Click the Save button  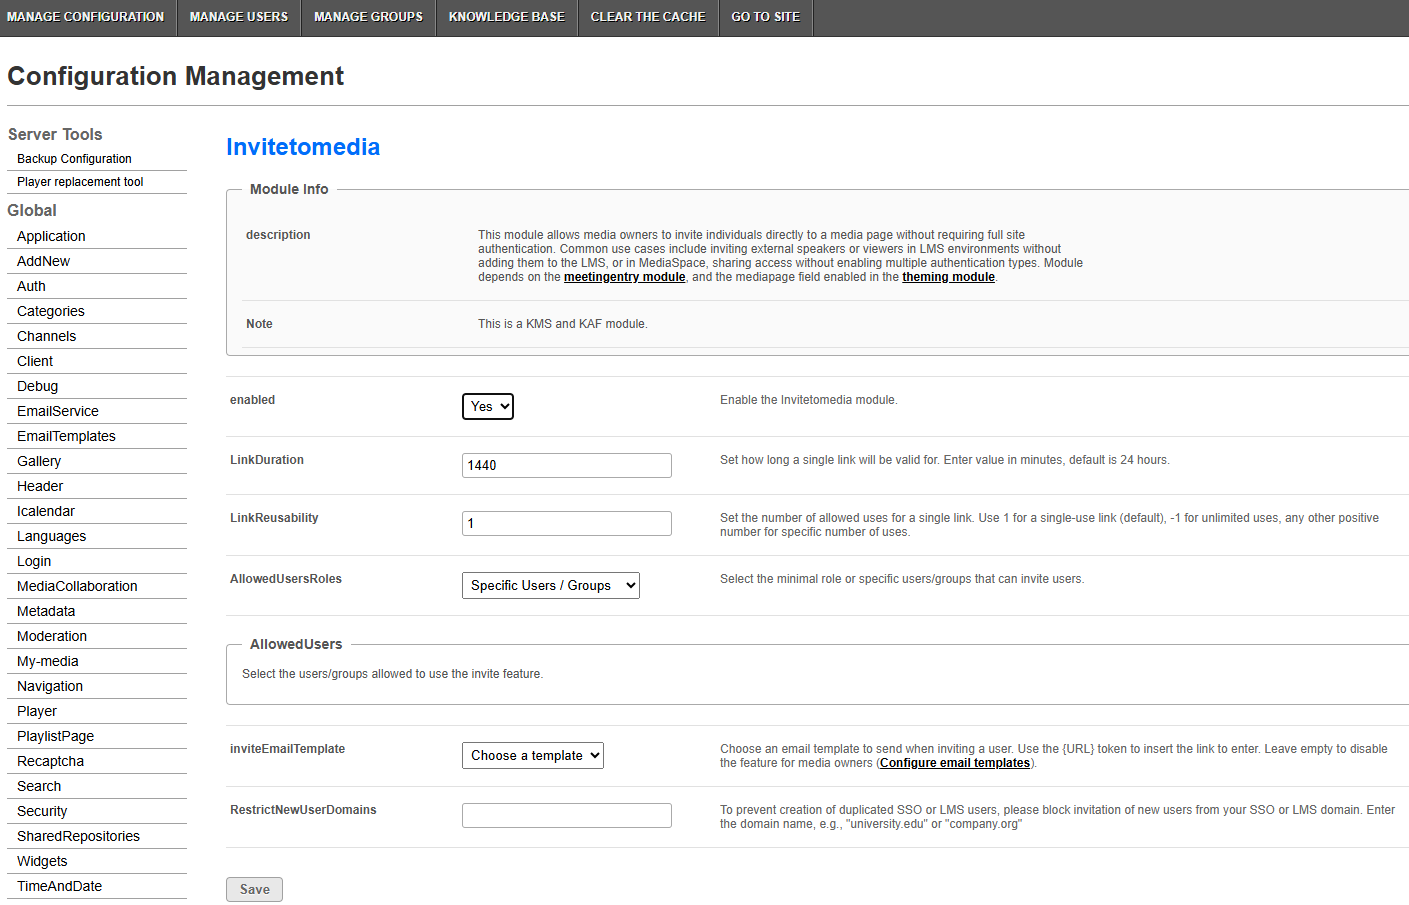(x=254, y=889)
